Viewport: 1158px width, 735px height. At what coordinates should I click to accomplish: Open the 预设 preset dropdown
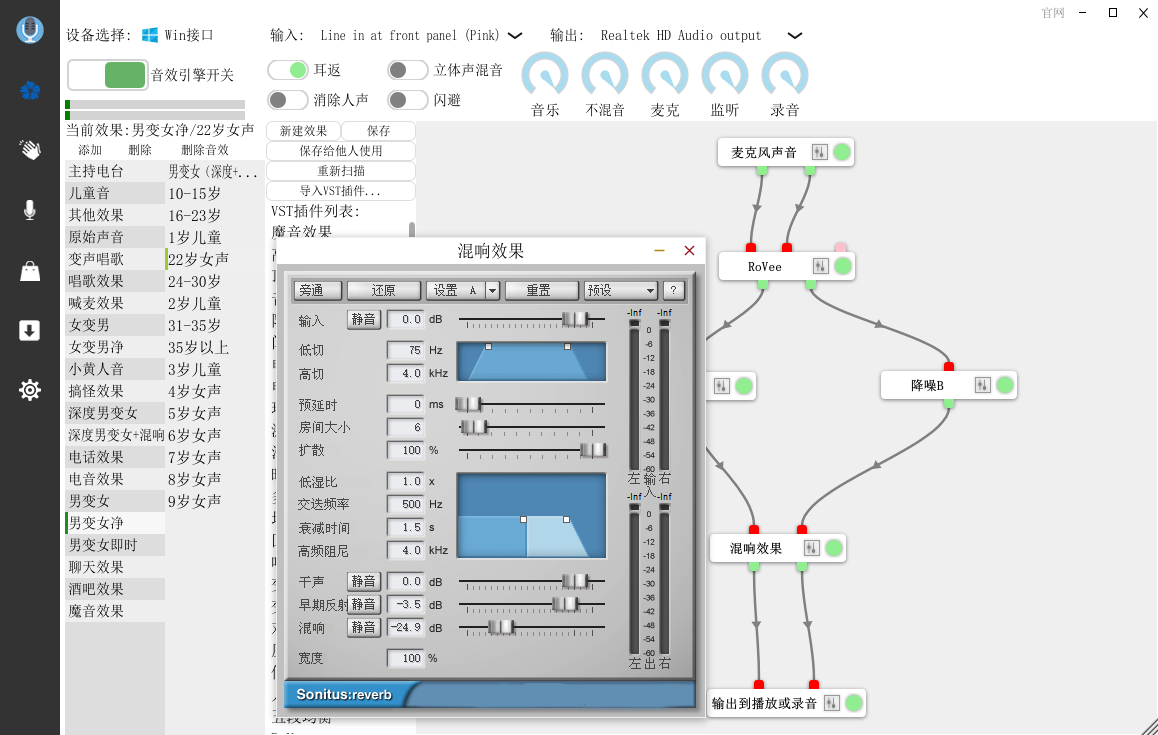coord(620,290)
